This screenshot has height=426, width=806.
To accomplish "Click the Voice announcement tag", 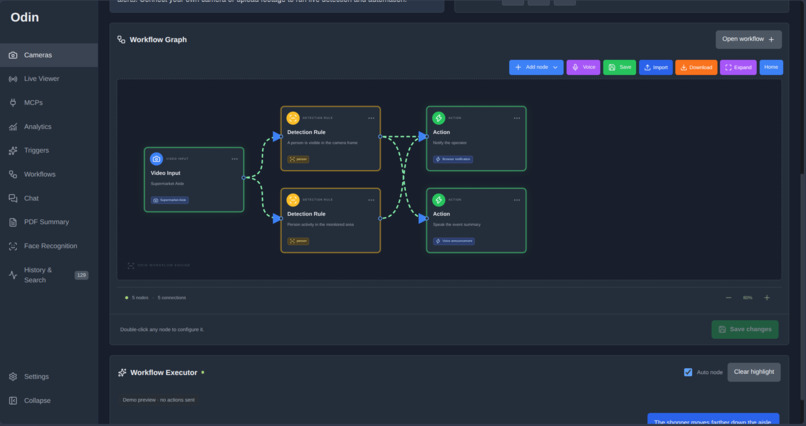I will click(454, 241).
